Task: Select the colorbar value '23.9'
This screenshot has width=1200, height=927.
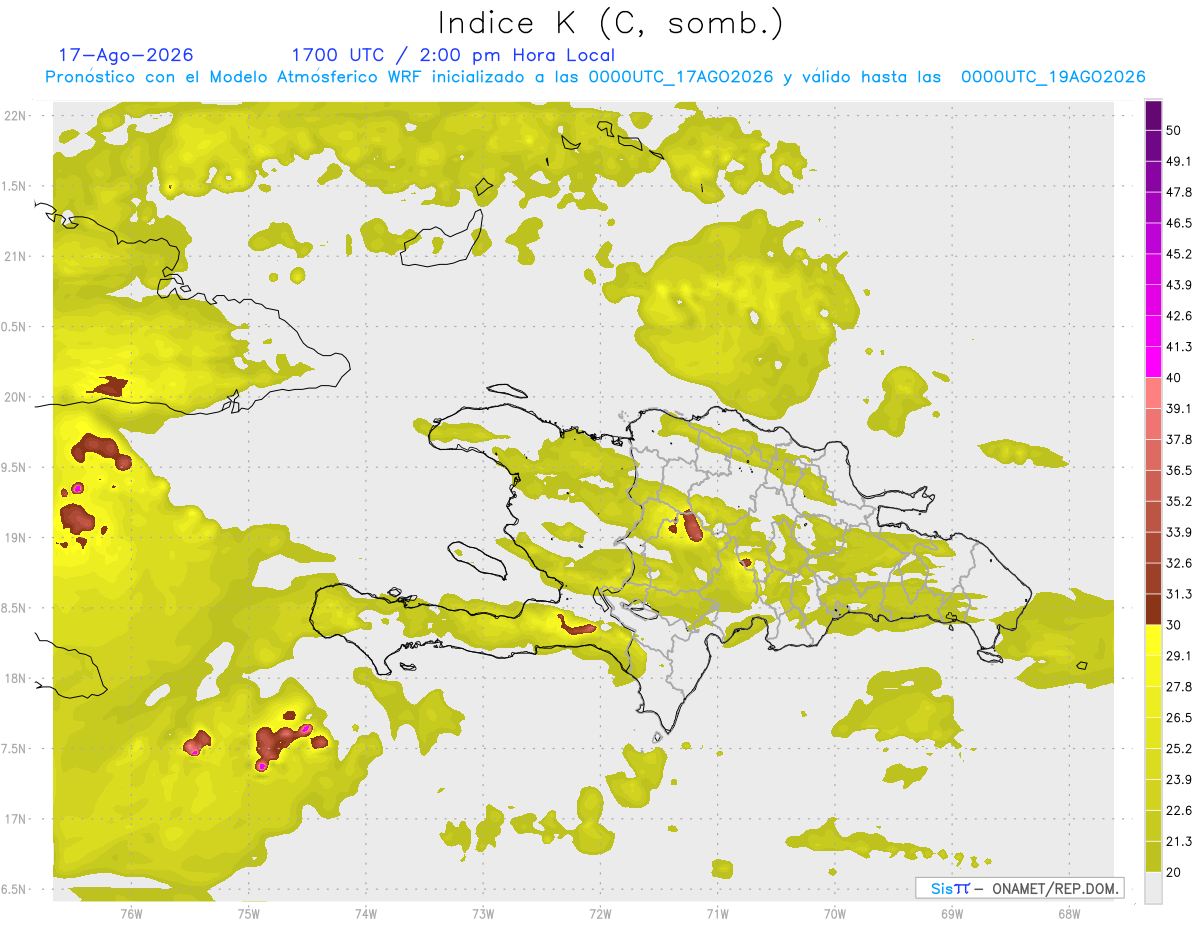Action: tap(1179, 780)
